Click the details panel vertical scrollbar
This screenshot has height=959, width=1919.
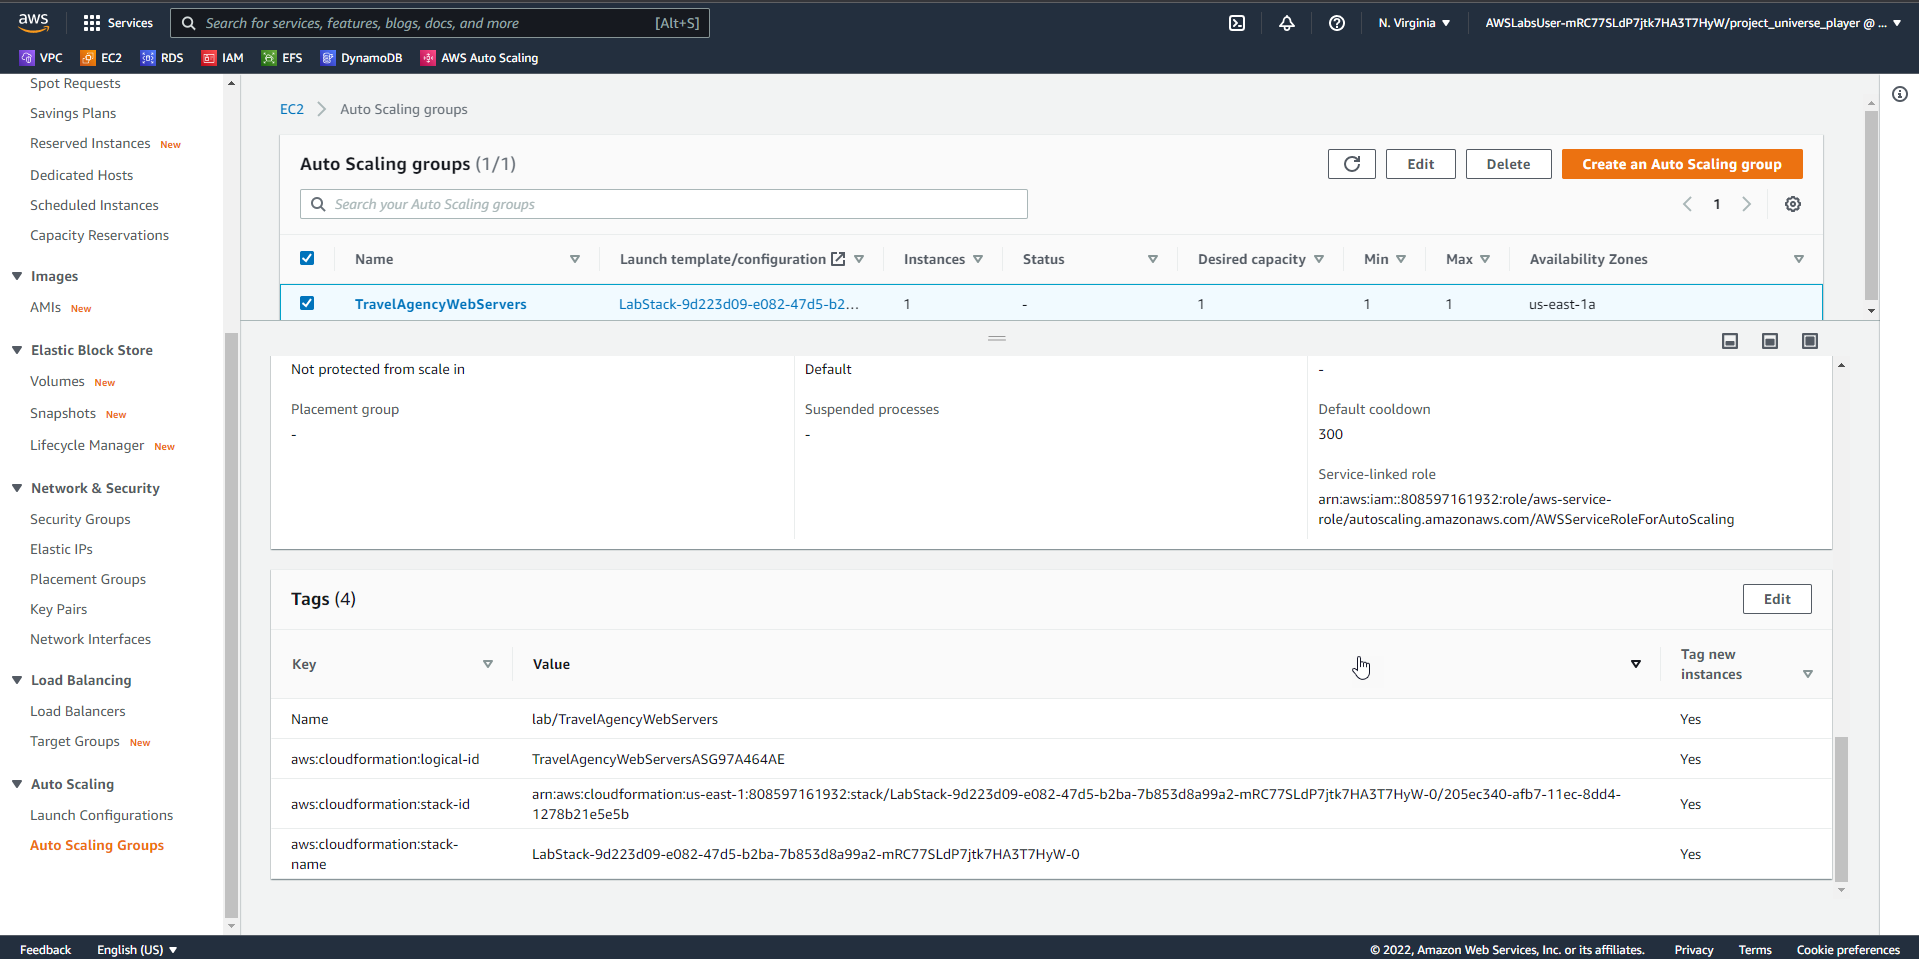click(1841, 808)
